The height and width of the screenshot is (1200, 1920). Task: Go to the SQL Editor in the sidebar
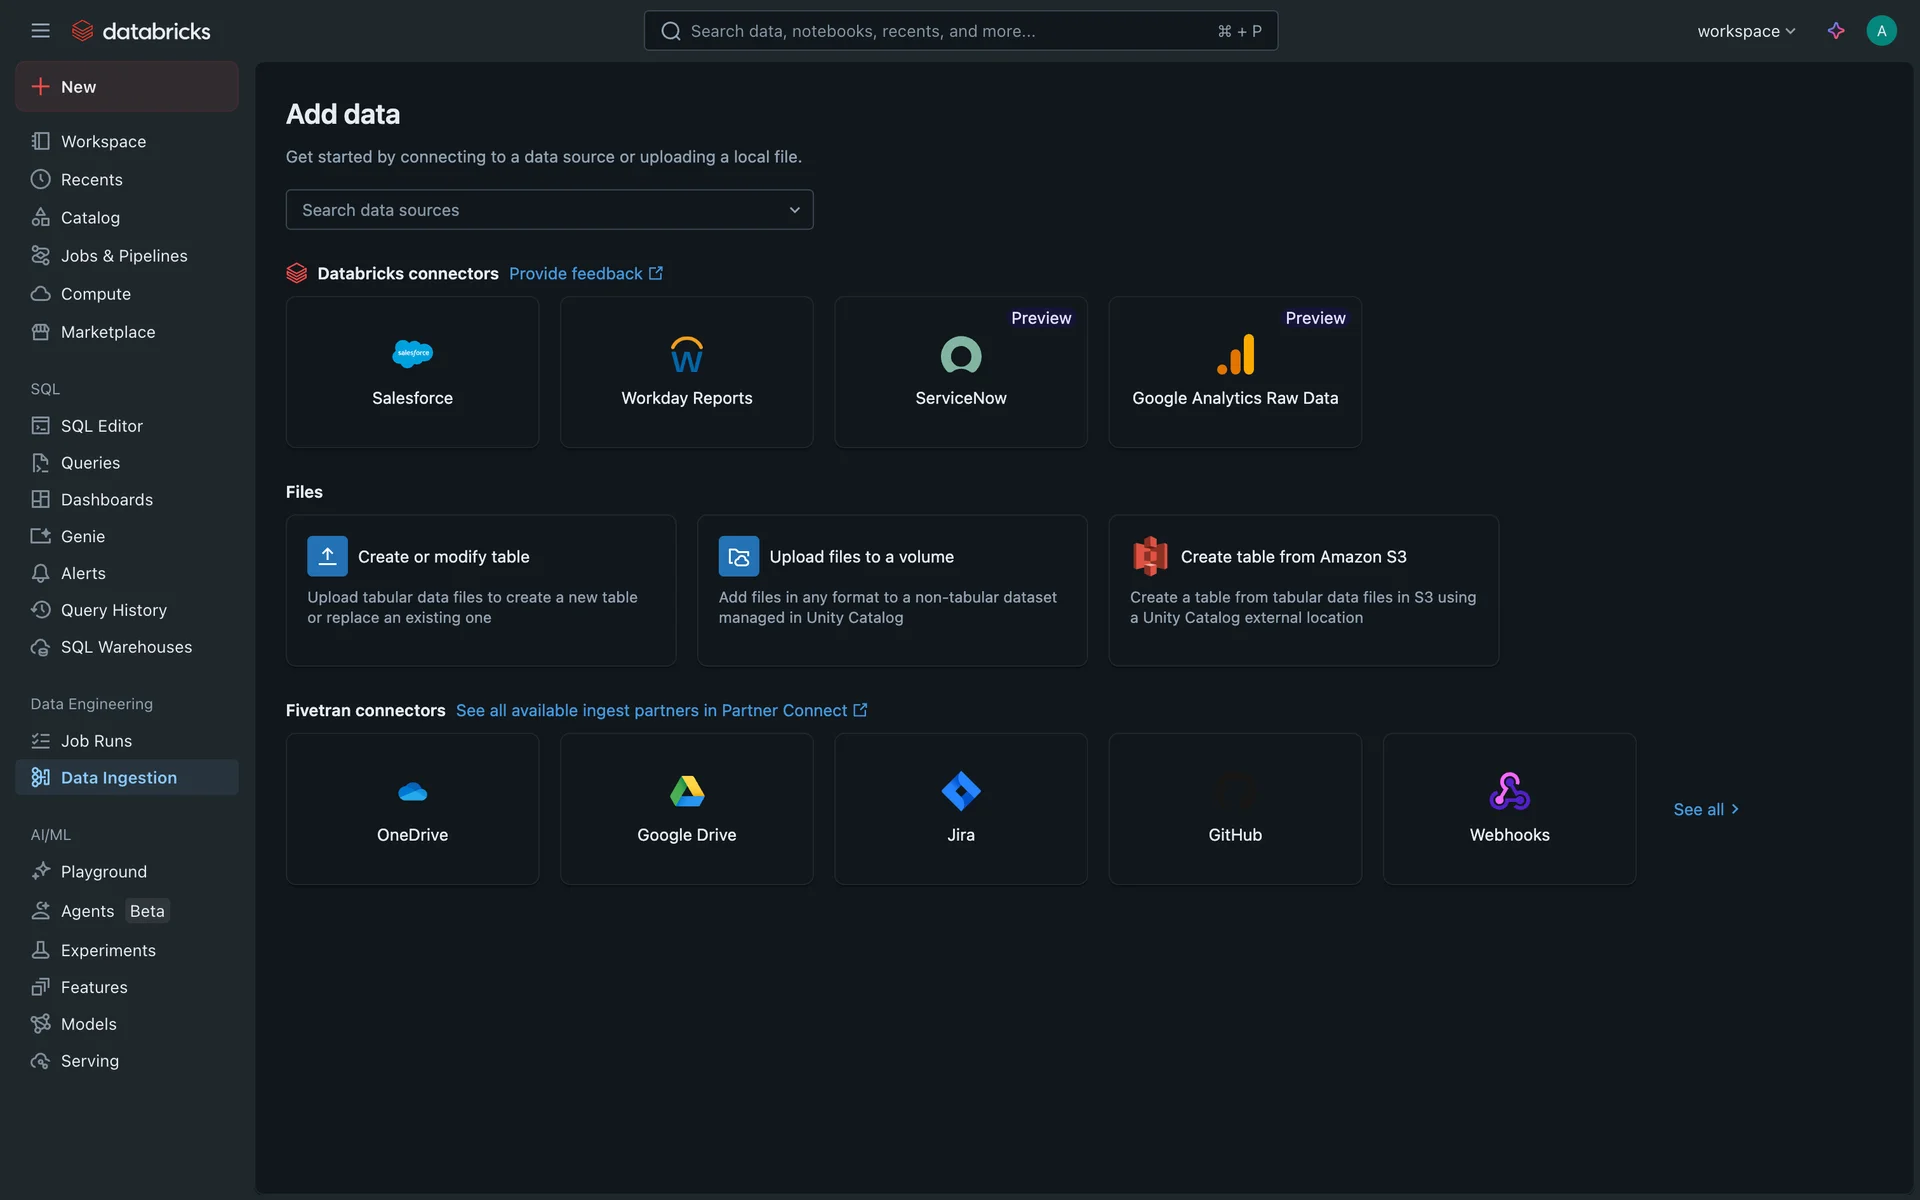[101, 426]
